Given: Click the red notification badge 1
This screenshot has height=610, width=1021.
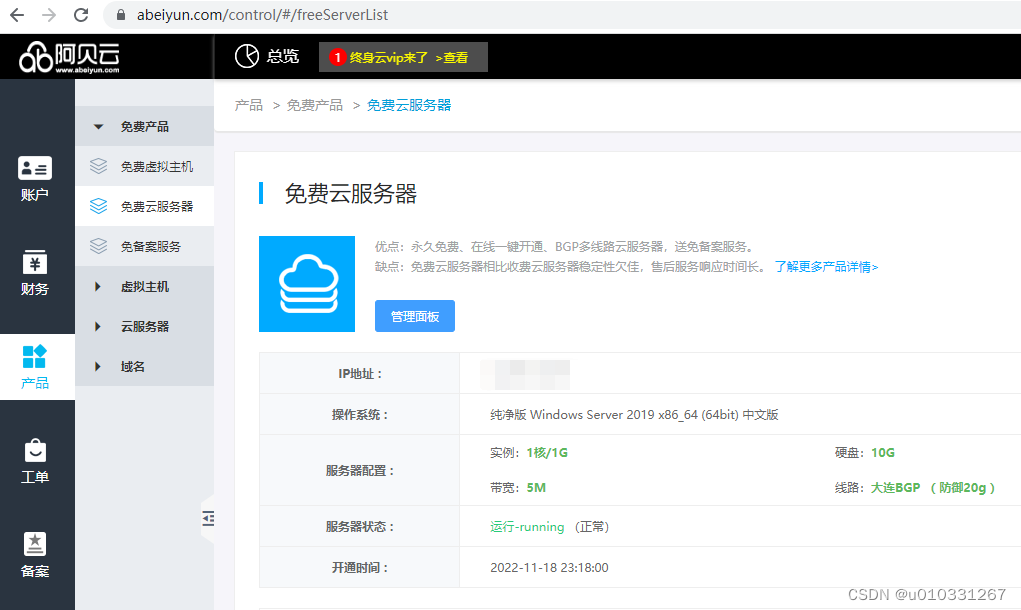Looking at the screenshot, I should point(337,57).
